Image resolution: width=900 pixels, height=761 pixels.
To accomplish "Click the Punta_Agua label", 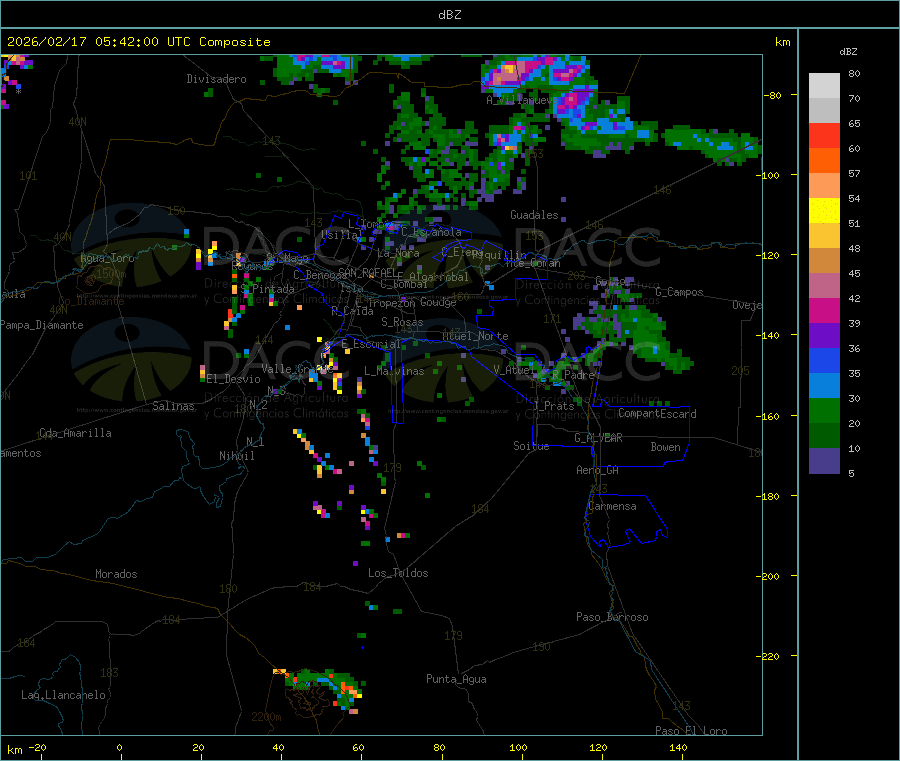I will point(456,679).
